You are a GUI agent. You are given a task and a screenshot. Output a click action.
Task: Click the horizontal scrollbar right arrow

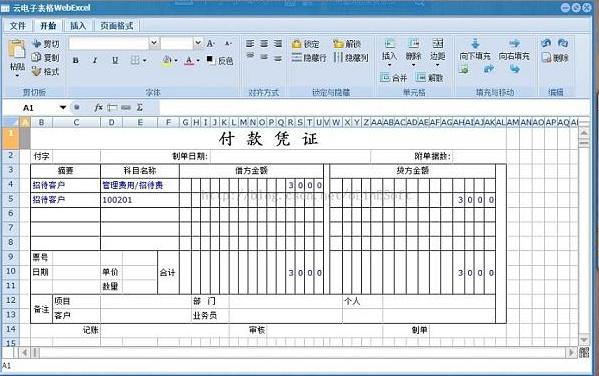571,352
